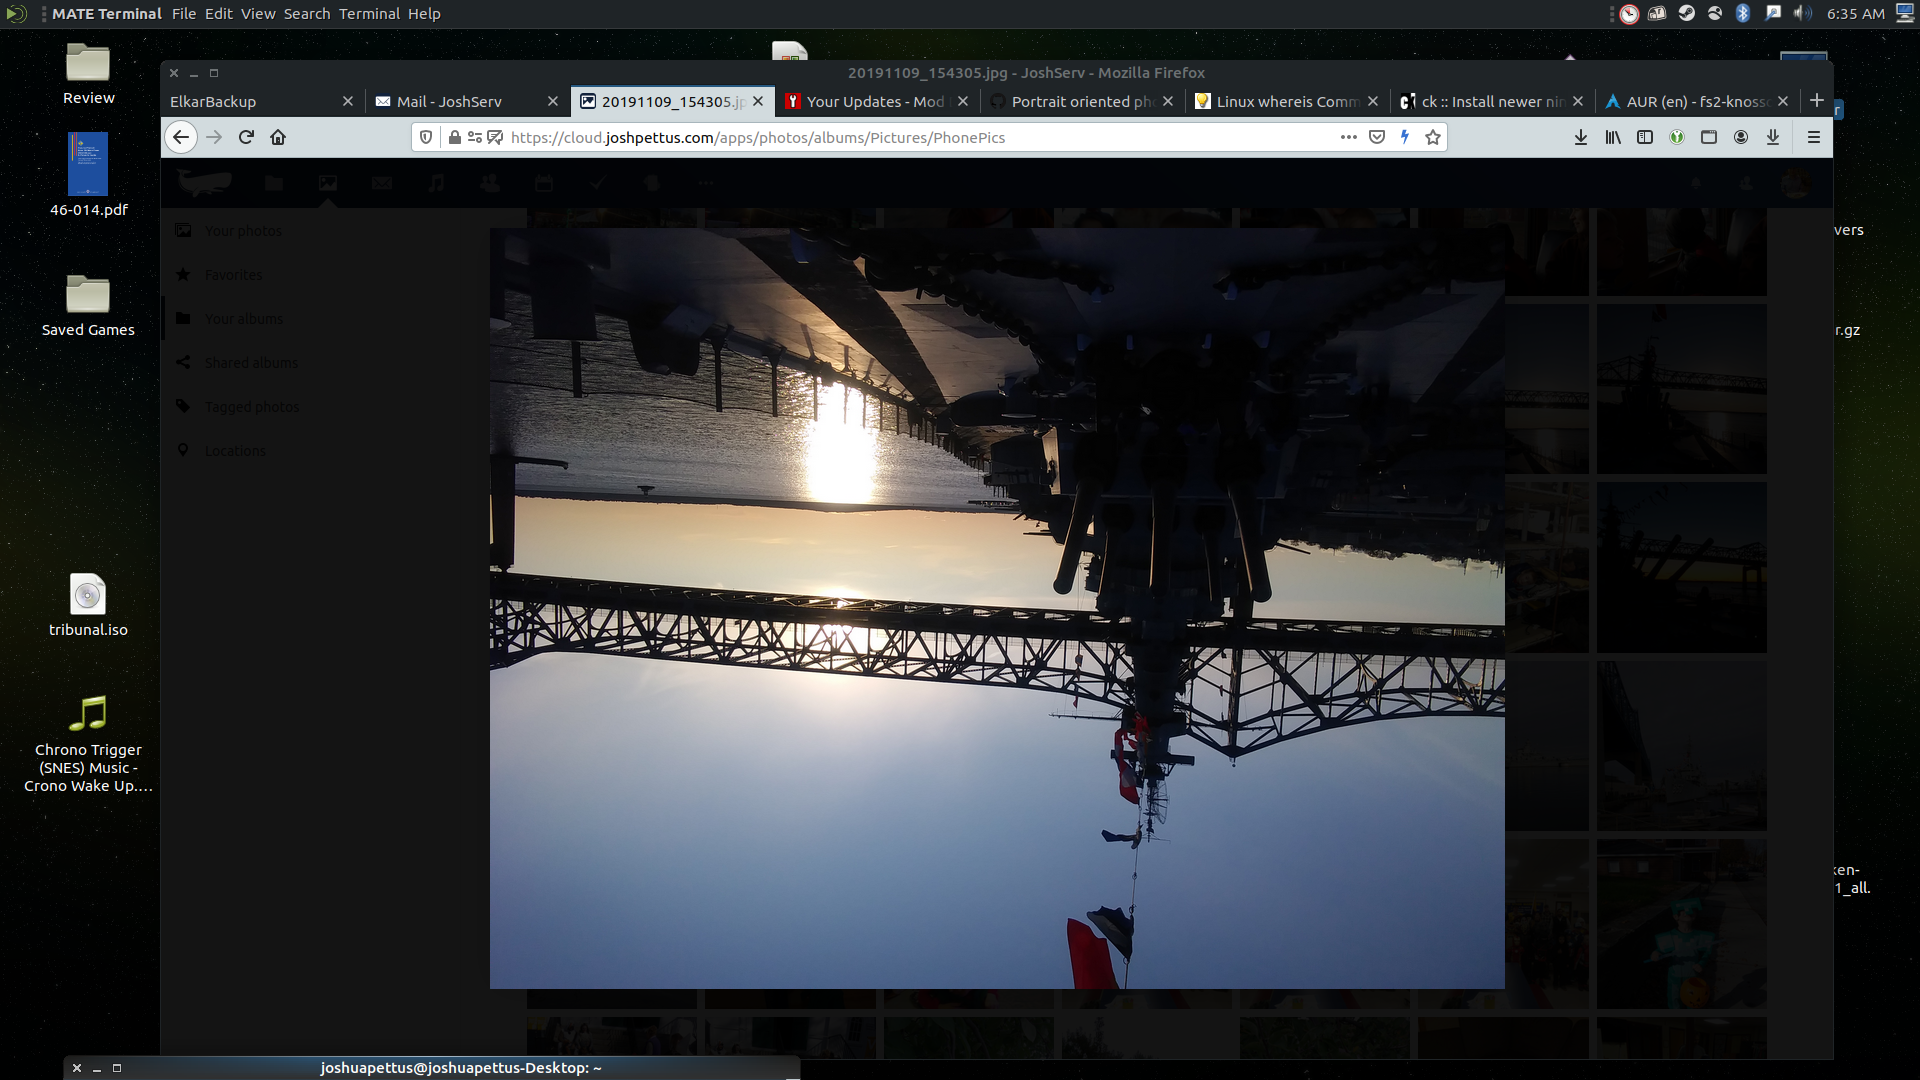Viewport: 1920px width, 1080px height.
Task: Bookmark this page with the star
Action: click(x=1433, y=137)
